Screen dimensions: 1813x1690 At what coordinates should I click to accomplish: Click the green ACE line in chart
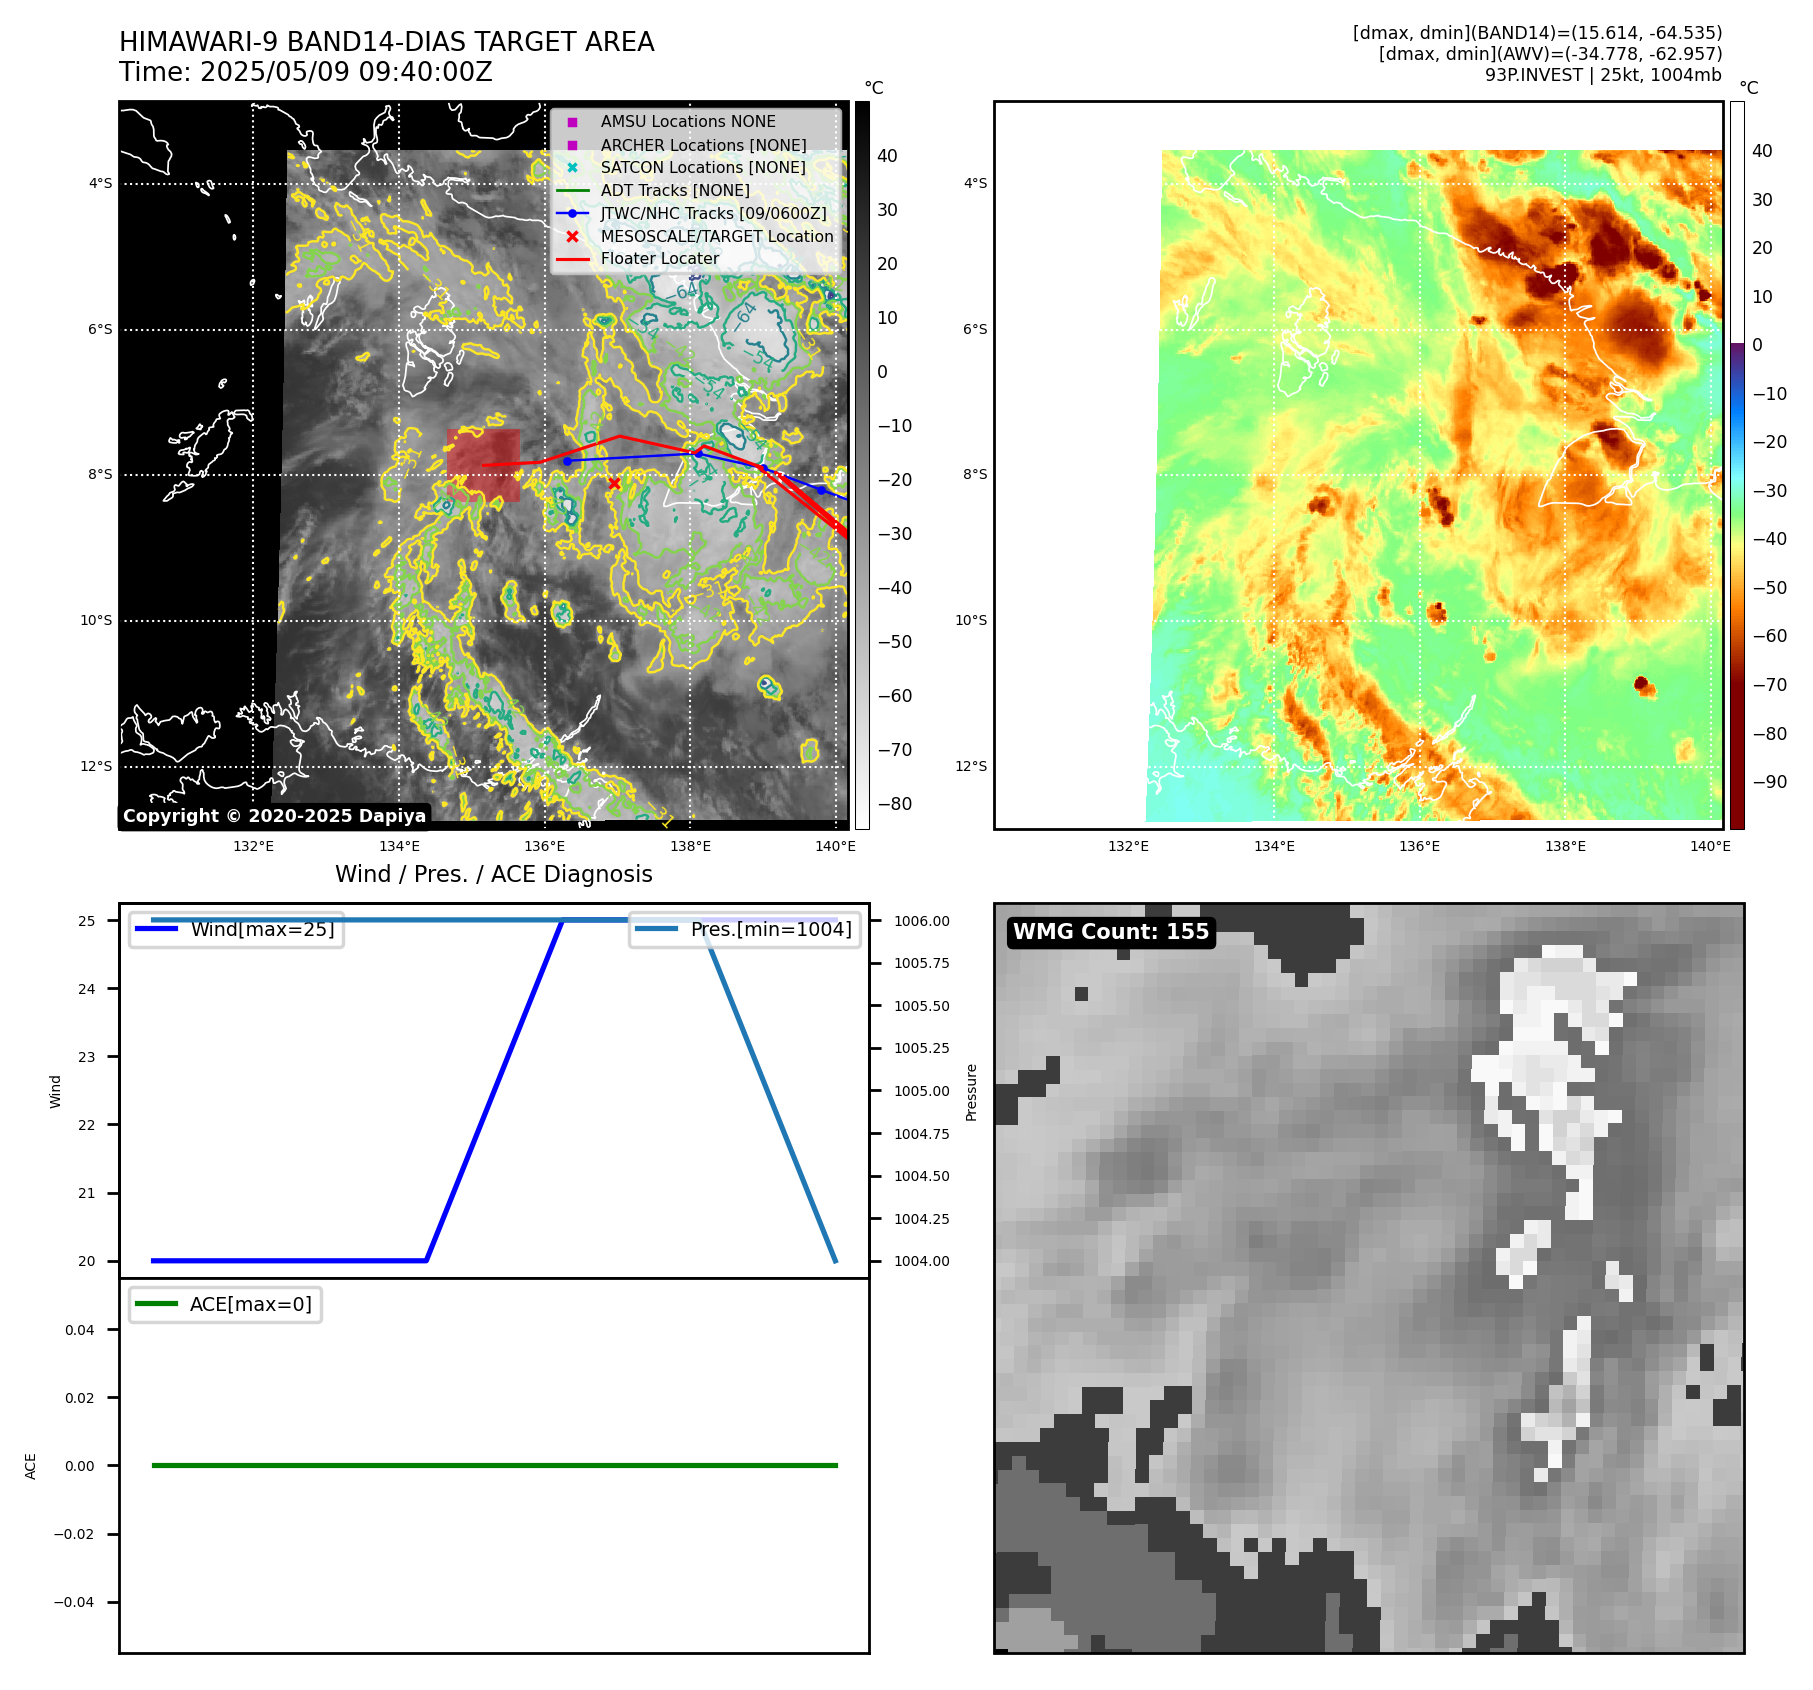pyautogui.click(x=494, y=1465)
